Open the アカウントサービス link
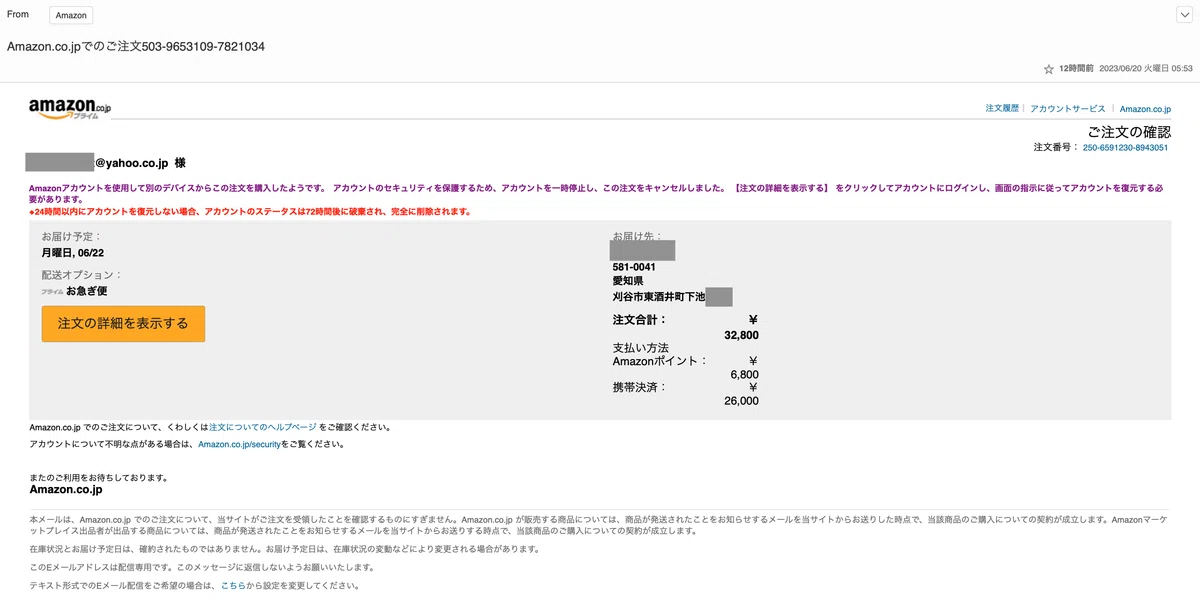Image resolution: width=1200 pixels, height=601 pixels. [x=1067, y=108]
